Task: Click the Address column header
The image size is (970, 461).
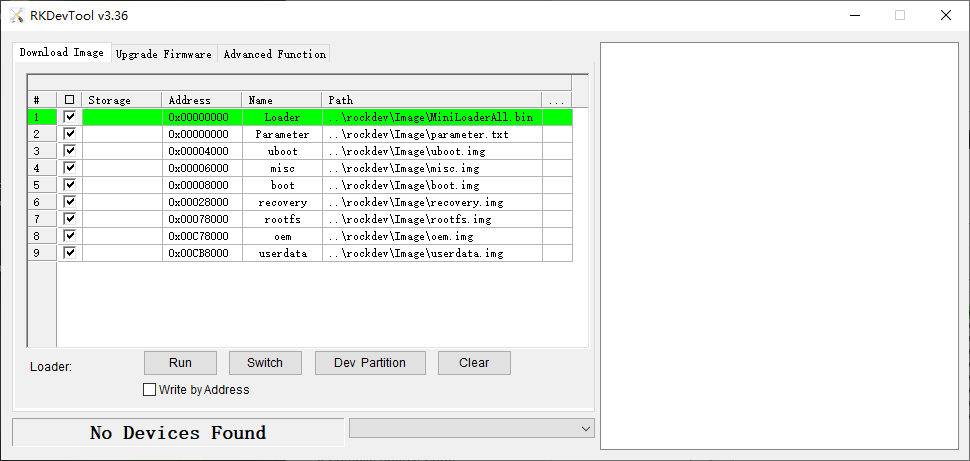Action: [x=202, y=100]
